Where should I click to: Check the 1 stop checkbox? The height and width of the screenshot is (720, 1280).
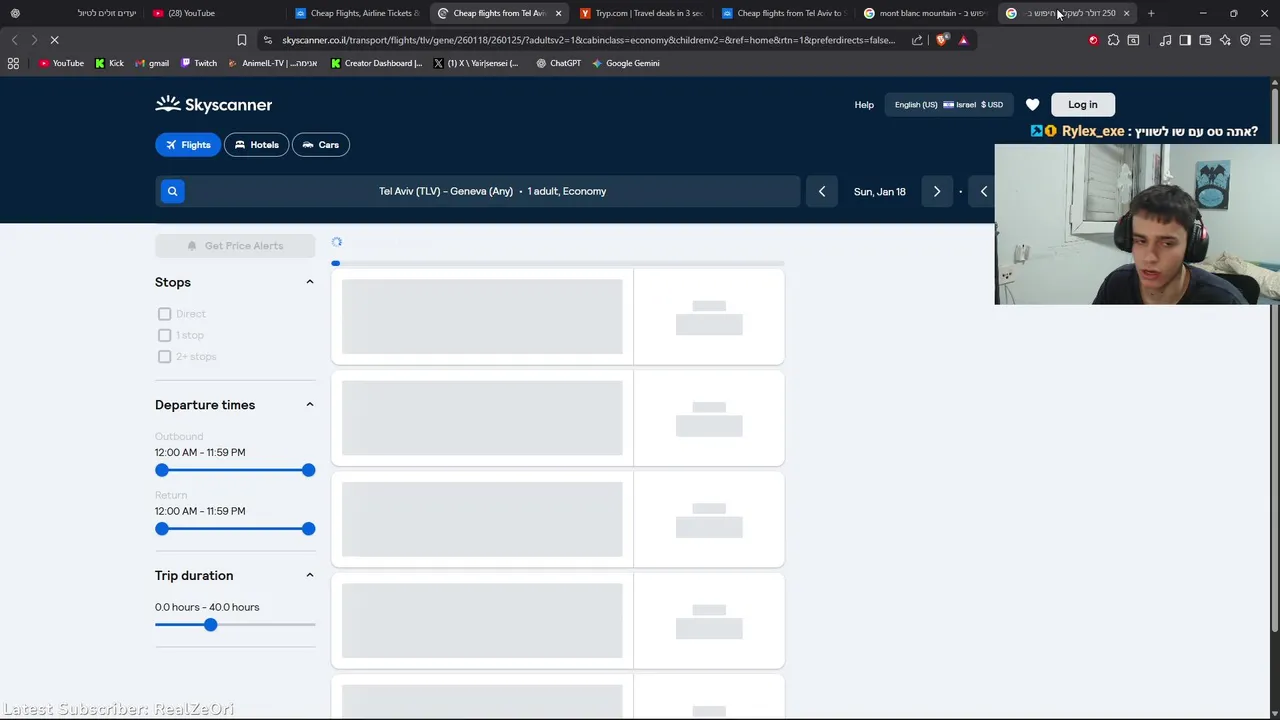tap(164, 335)
